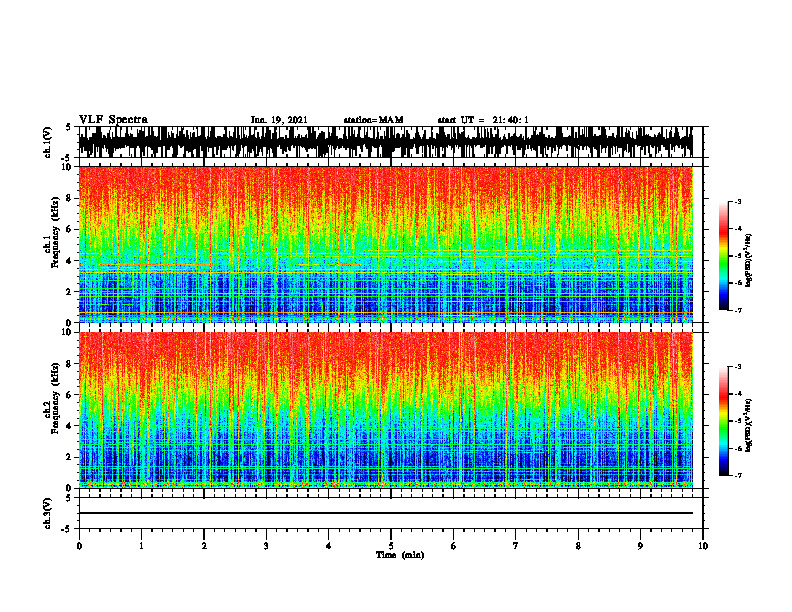Click the ch.1 "Frequency (kHz)" axis label
Screen dimensions: 792x612
[55, 231]
